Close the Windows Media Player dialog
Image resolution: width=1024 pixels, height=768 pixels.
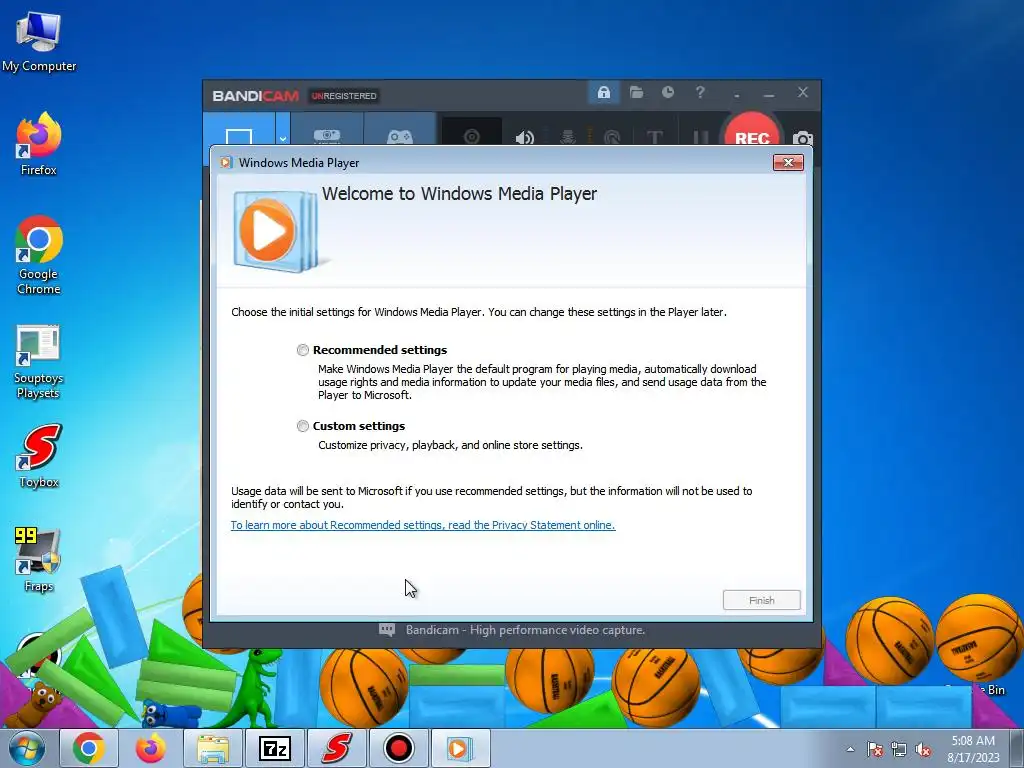(x=788, y=163)
